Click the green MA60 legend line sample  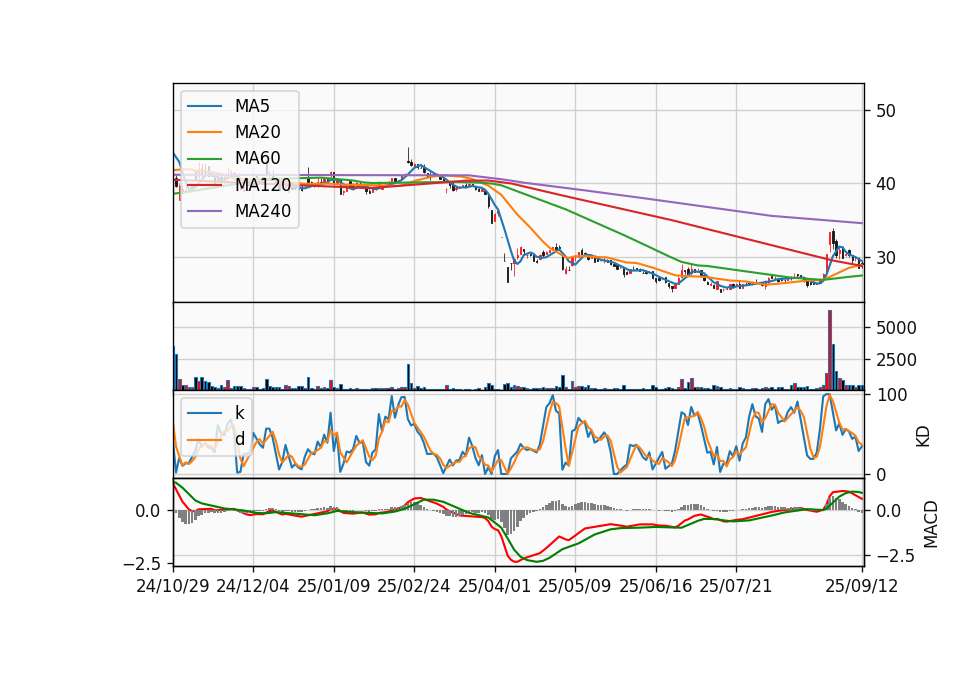pos(204,159)
